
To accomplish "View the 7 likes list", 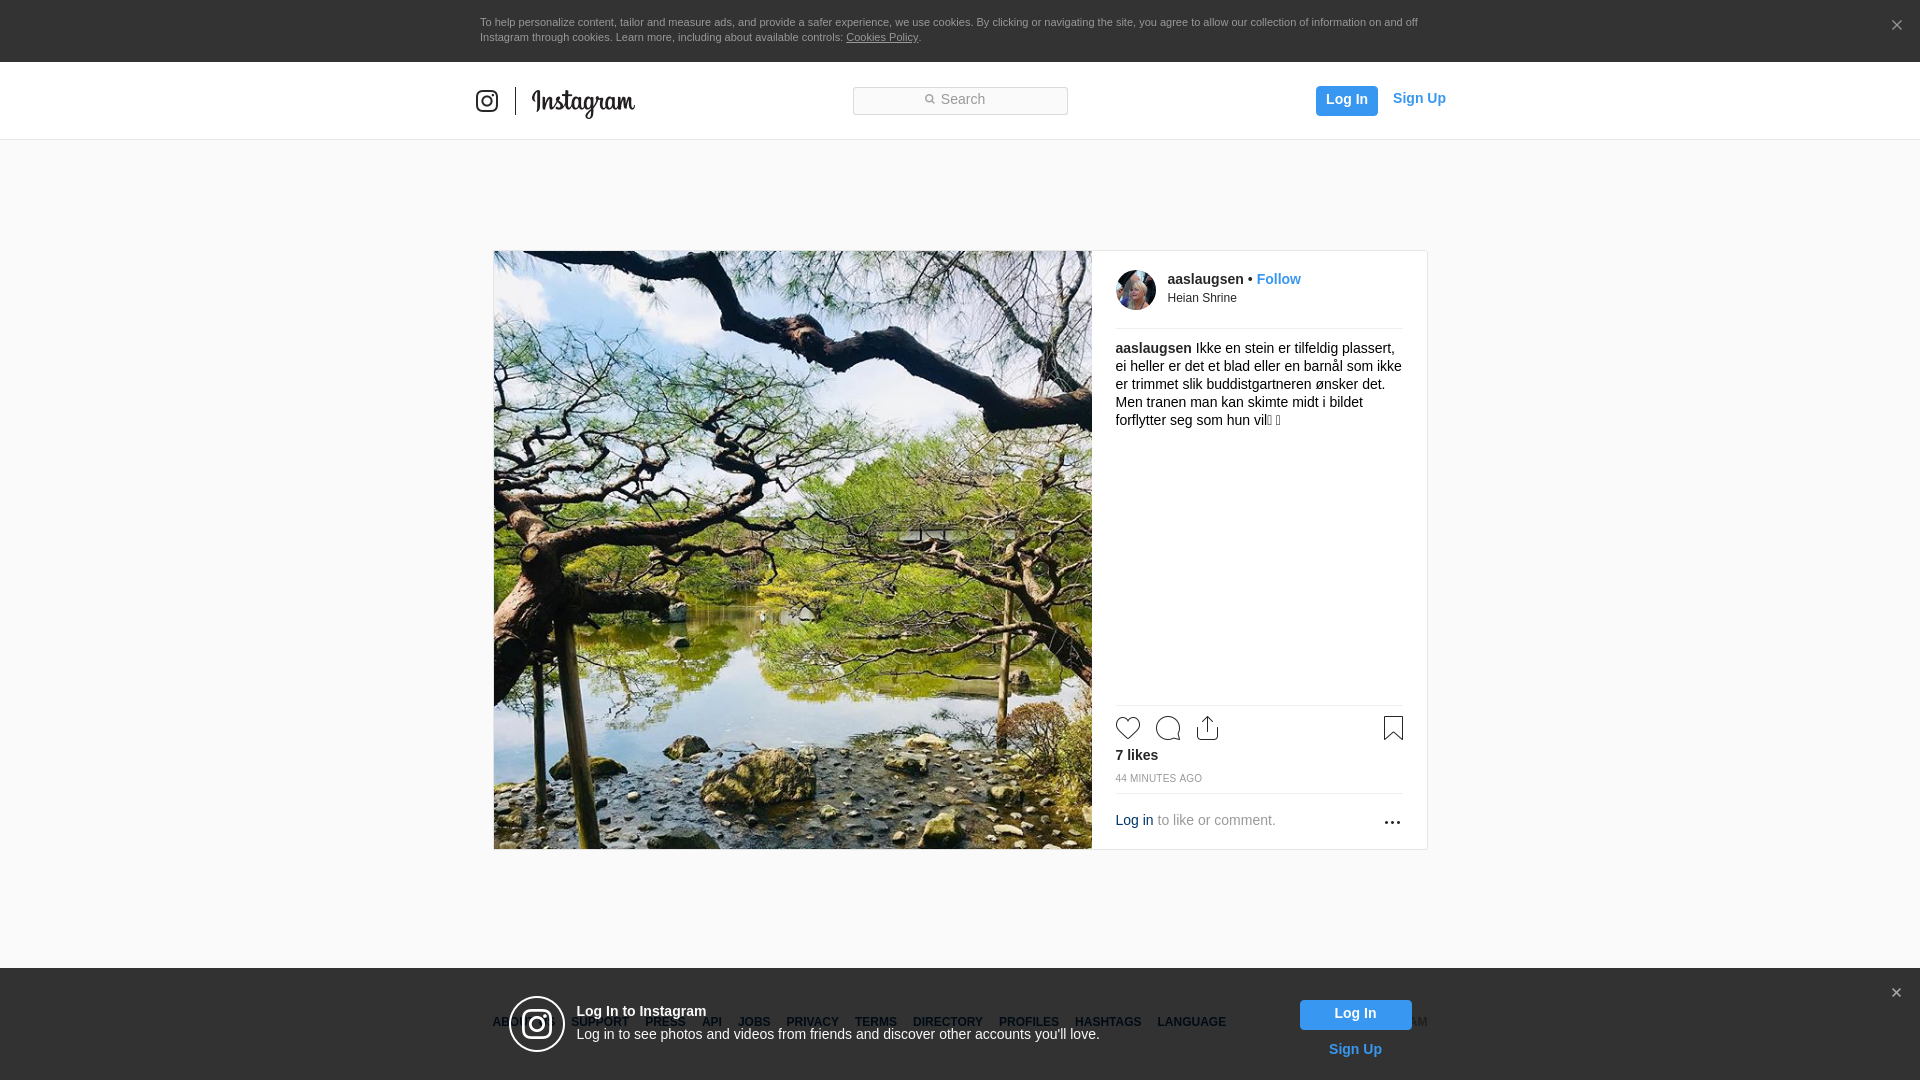I will 1137,755.
